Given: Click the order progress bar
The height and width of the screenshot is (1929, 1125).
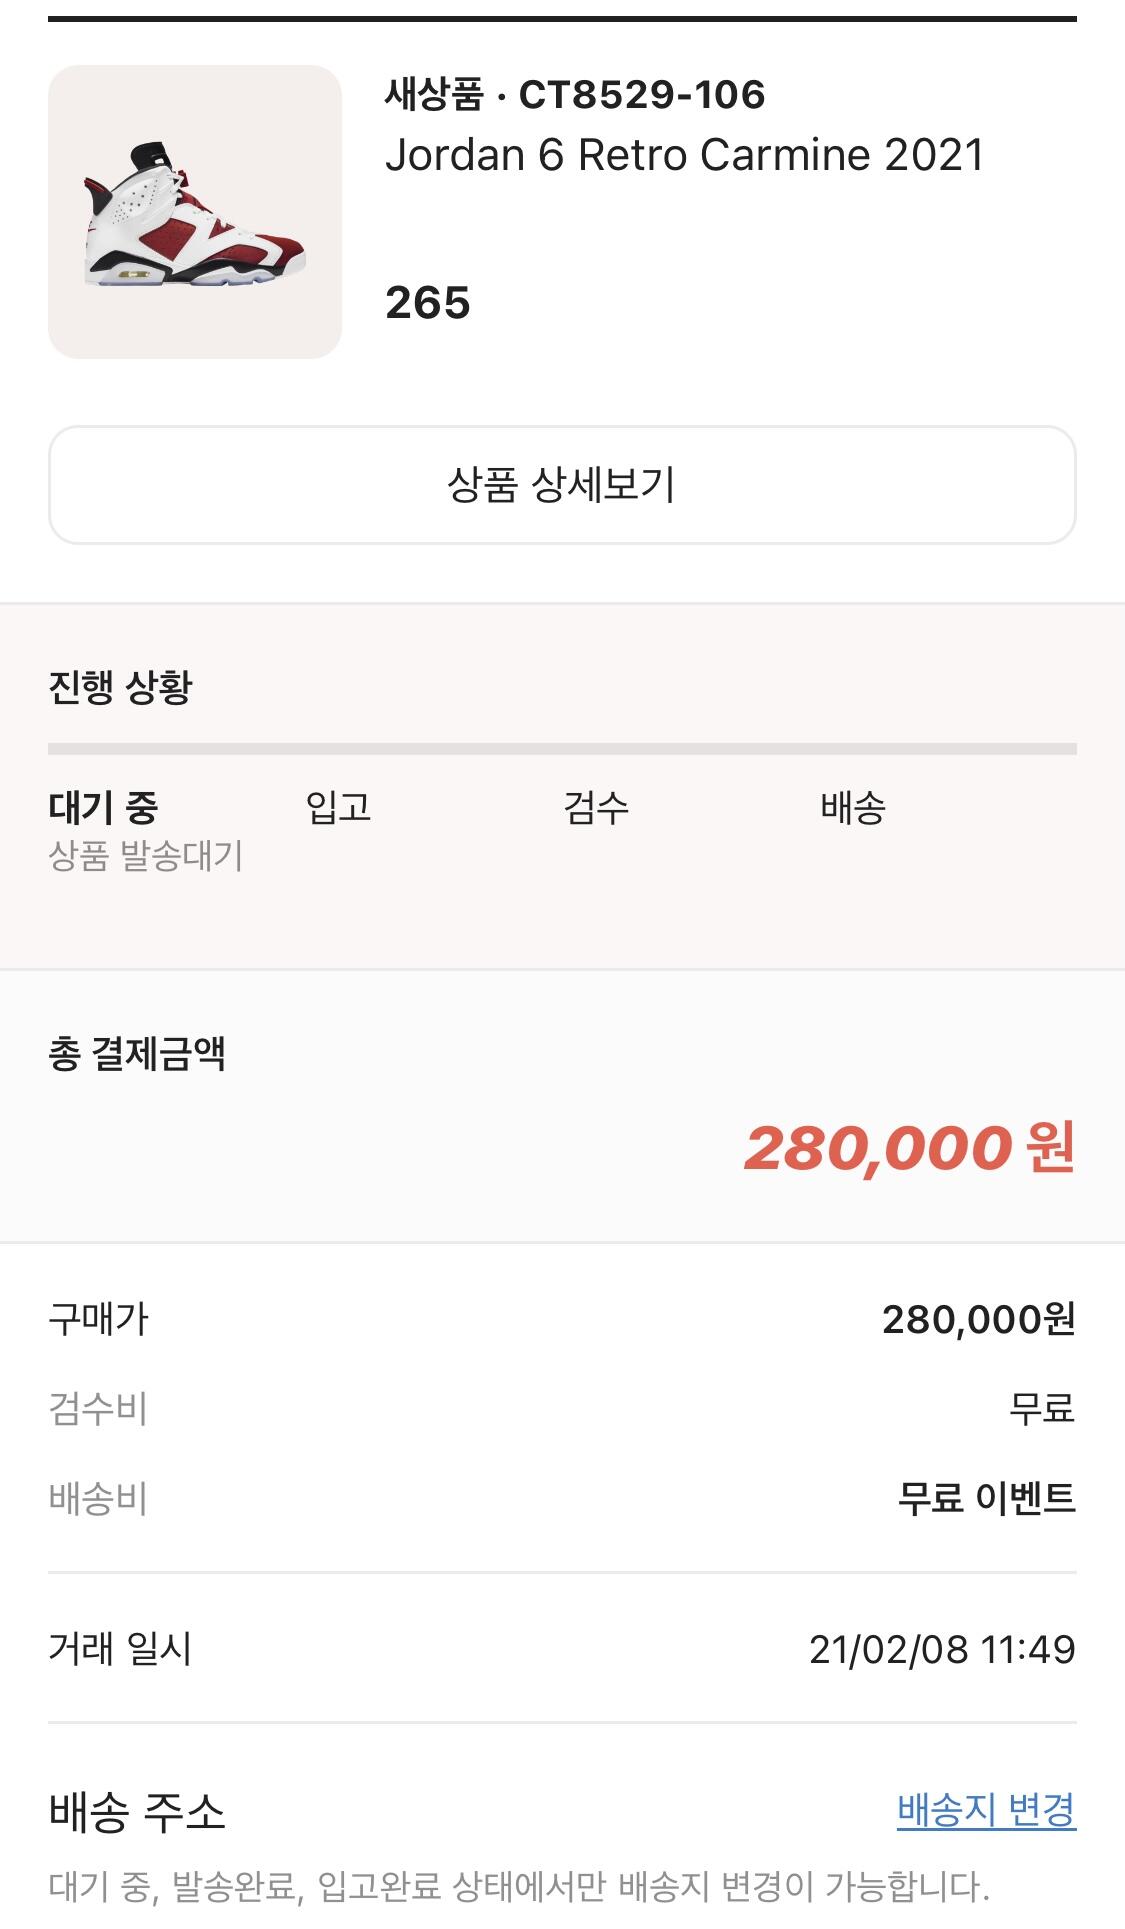Looking at the screenshot, I should [x=562, y=749].
